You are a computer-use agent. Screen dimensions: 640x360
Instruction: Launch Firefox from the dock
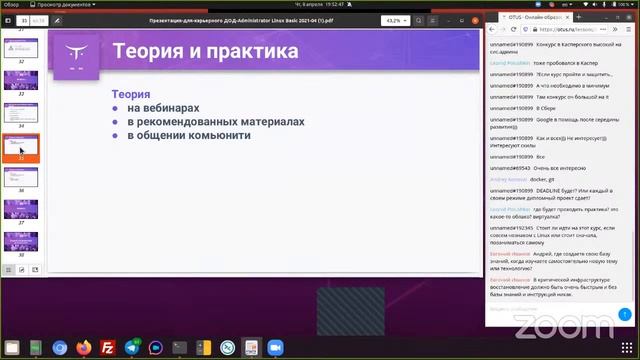tap(84, 348)
